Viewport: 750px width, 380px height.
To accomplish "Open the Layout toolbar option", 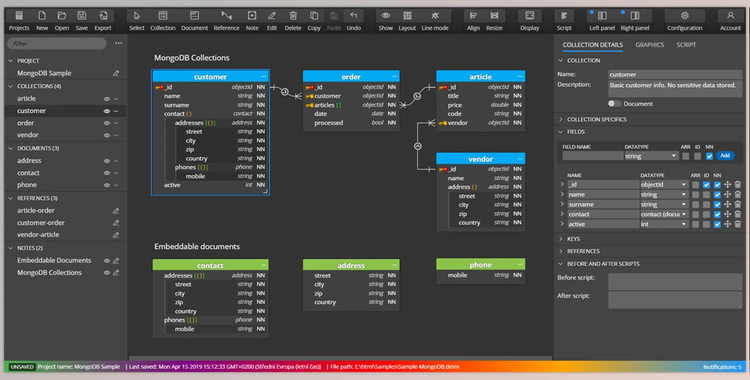I will click(x=407, y=21).
